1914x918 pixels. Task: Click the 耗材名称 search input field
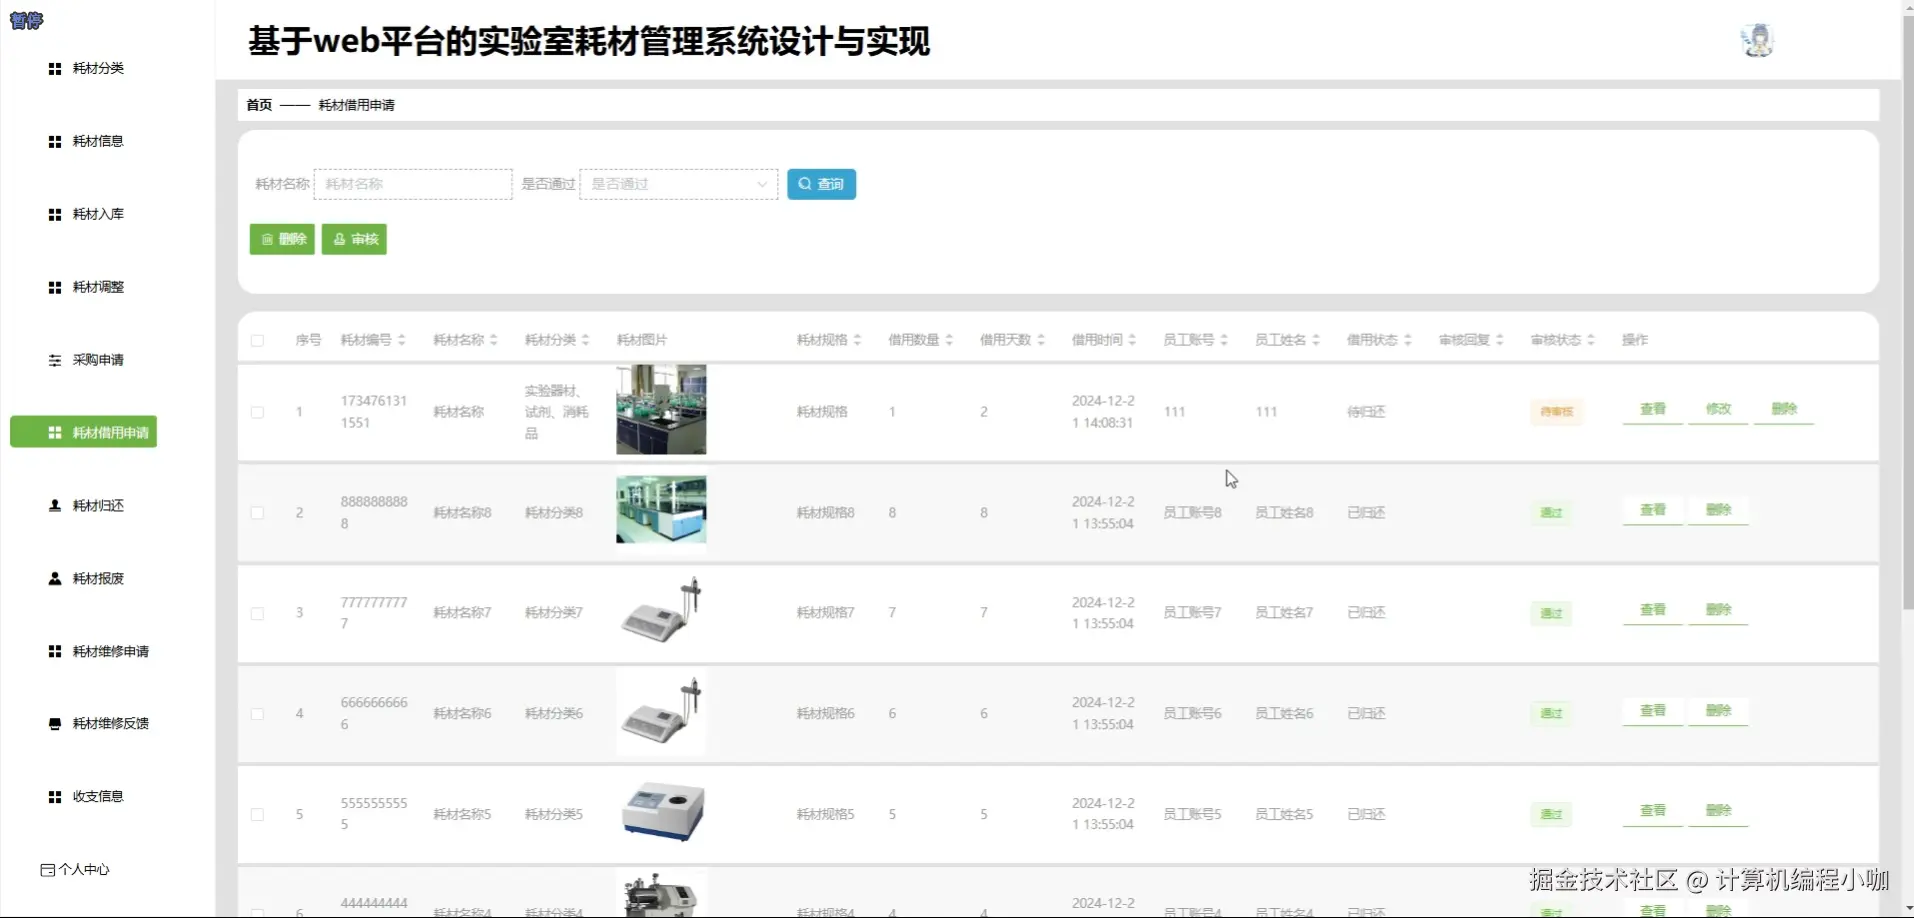(x=413, y=184)
